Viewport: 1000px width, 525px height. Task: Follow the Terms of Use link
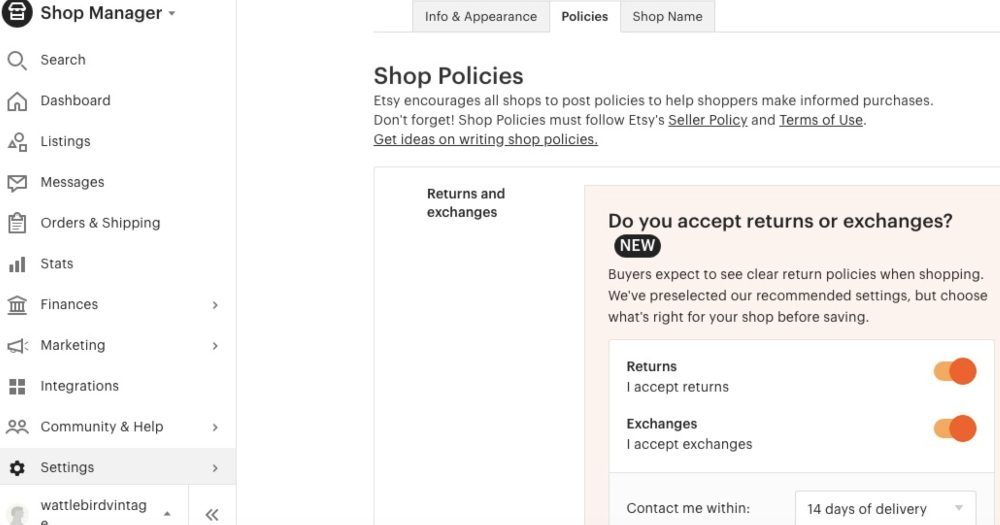click(x=820, y=120)
